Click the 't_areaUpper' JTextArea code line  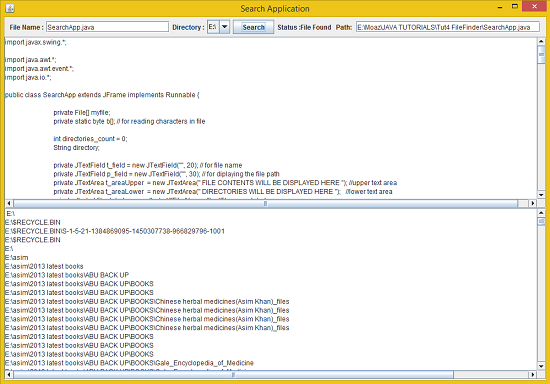225,182
